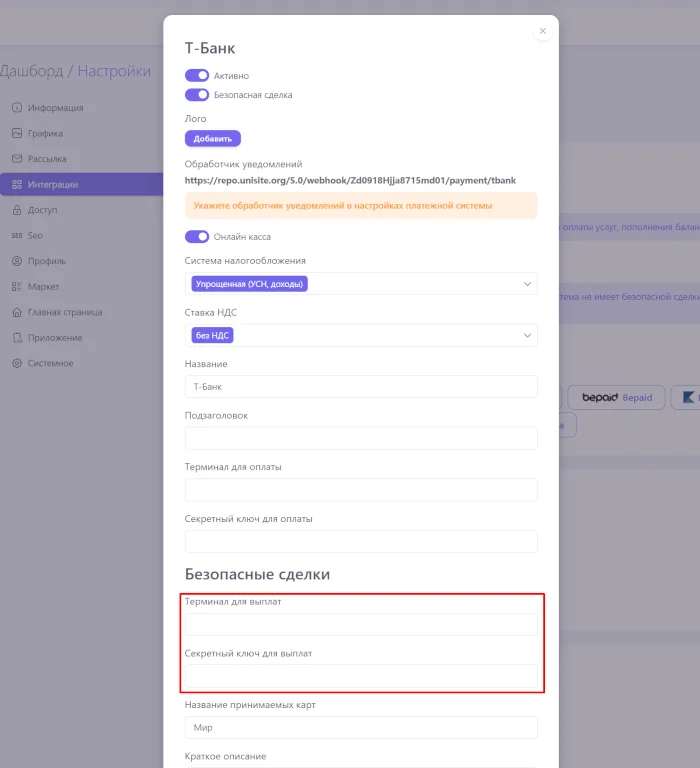The image size is (700, 768).
Task: Click the Доступ lock icon
Action: [17, 210]
